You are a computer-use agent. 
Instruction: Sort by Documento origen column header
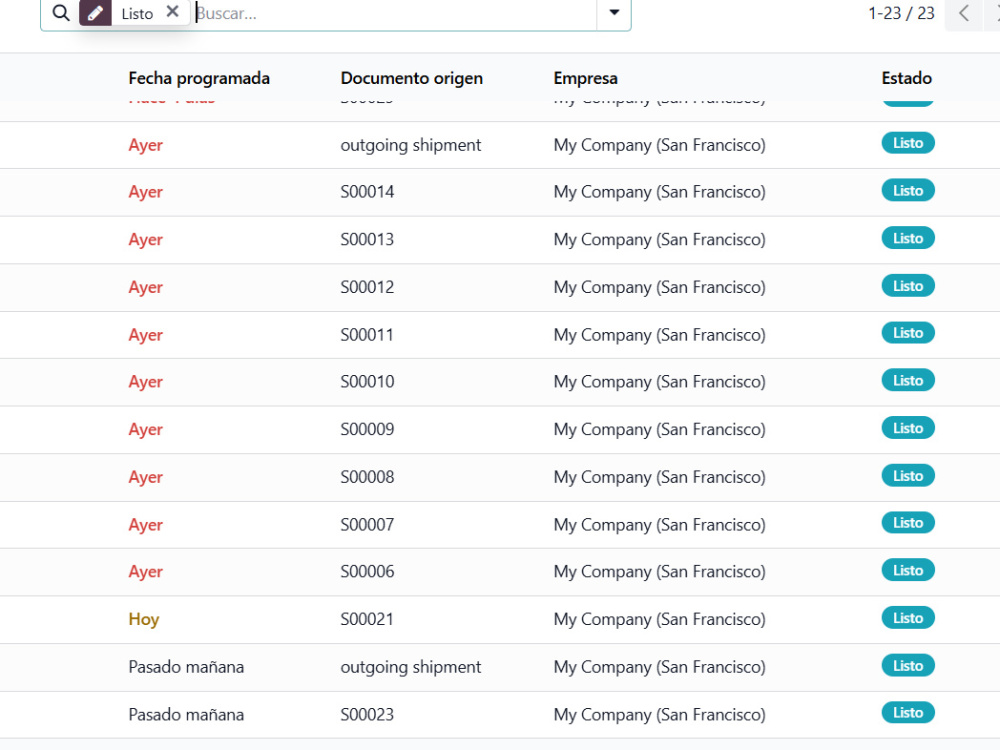(x=411, y=78)
